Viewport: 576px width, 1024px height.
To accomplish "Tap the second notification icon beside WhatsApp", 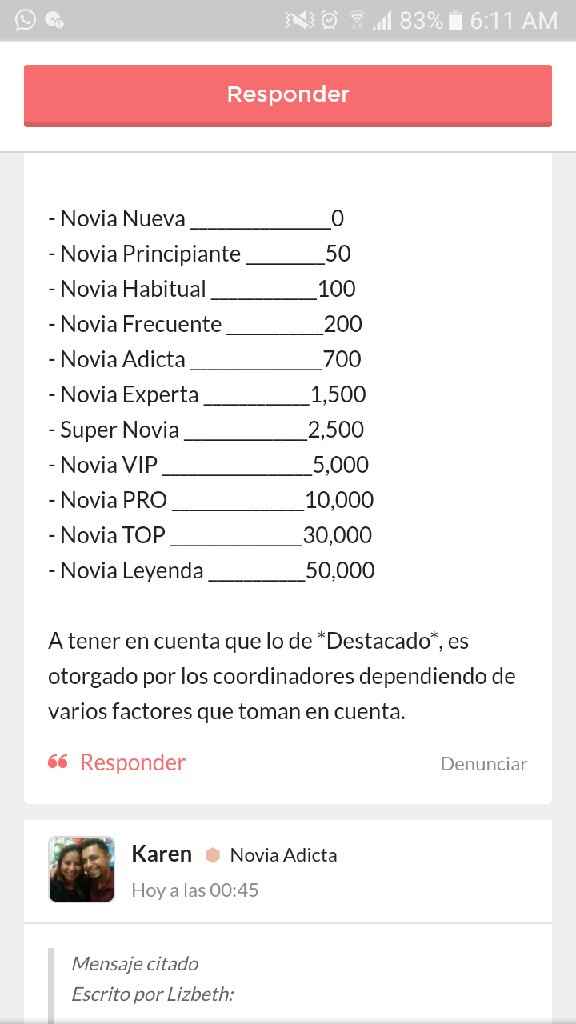I will 54,19.
